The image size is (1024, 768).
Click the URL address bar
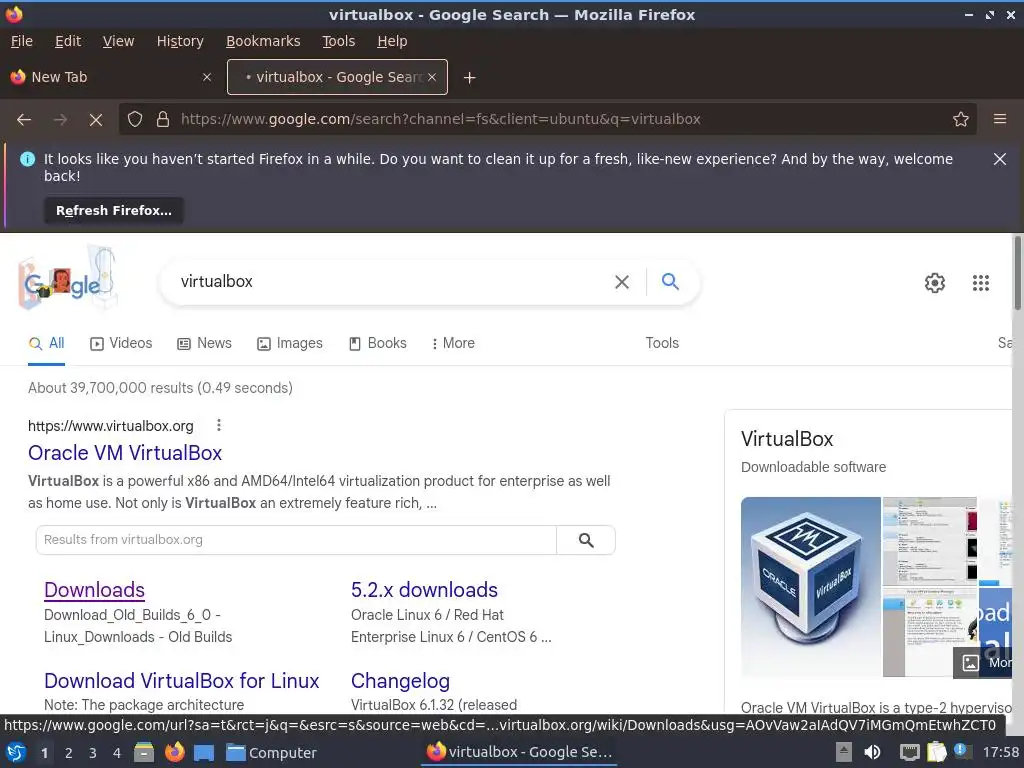point(547,120)
